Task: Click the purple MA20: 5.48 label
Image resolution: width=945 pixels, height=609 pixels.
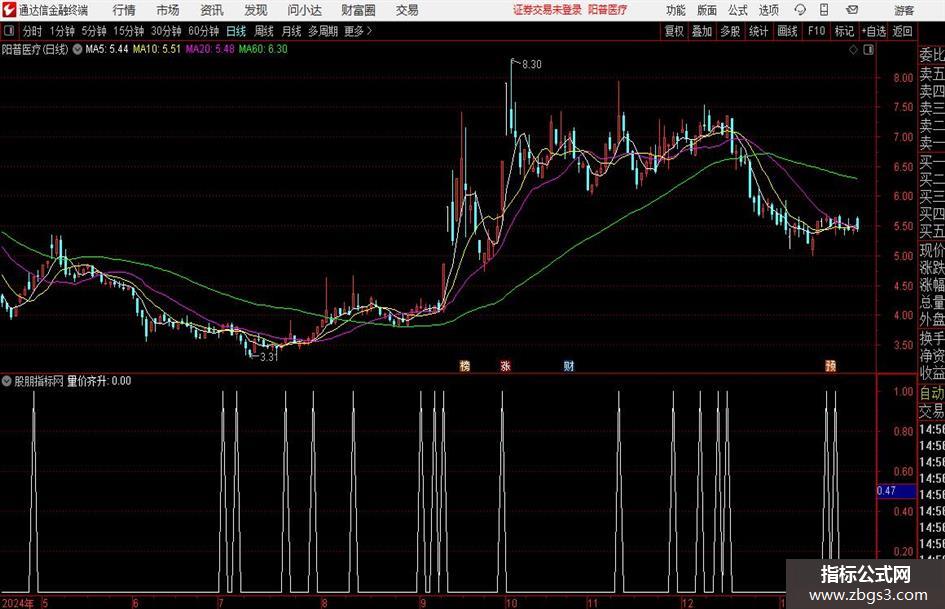Action: coord(210,49)
